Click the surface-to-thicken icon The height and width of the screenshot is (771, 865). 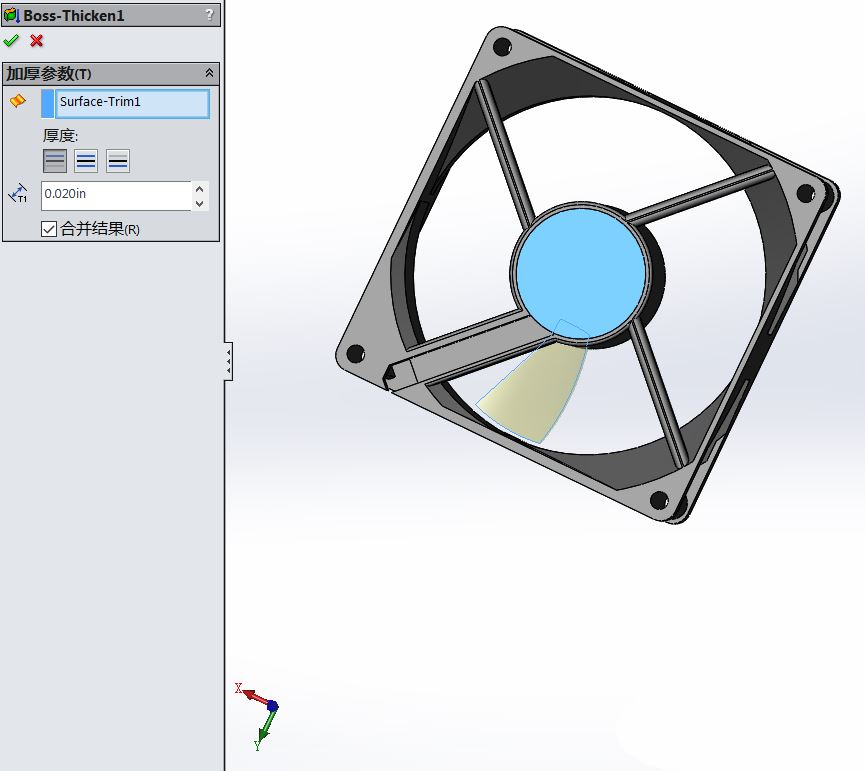pos(18,101)
